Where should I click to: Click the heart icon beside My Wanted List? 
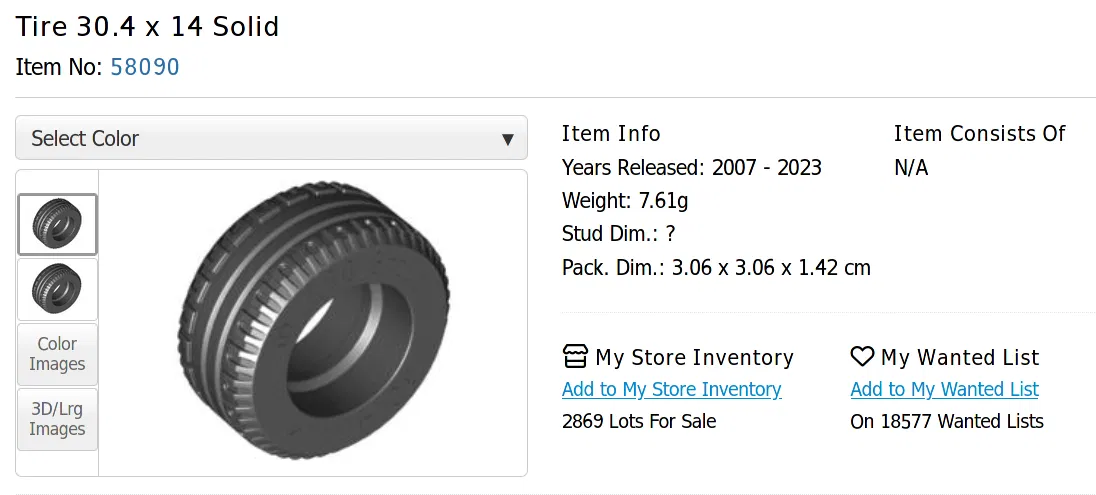coord(862,357)
